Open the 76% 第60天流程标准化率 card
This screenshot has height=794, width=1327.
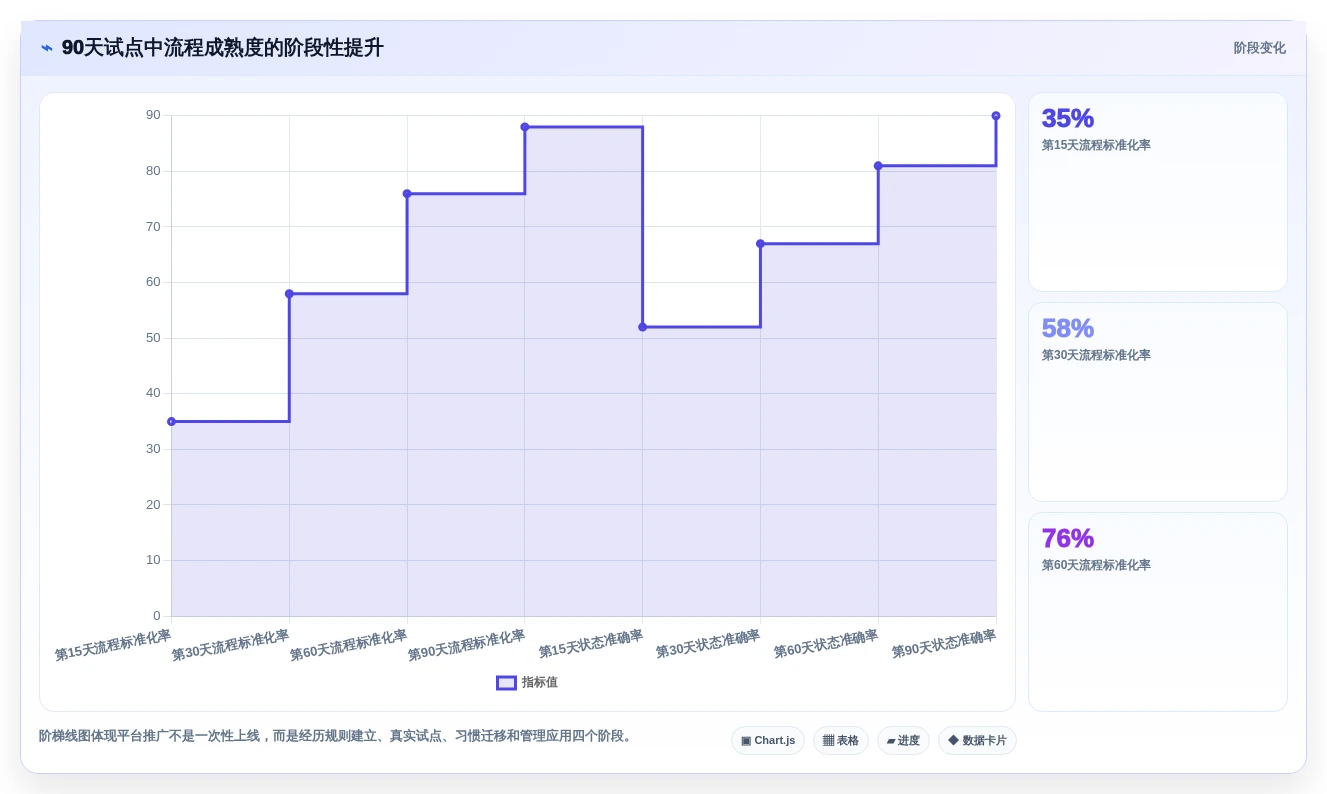pos(1158,612)
